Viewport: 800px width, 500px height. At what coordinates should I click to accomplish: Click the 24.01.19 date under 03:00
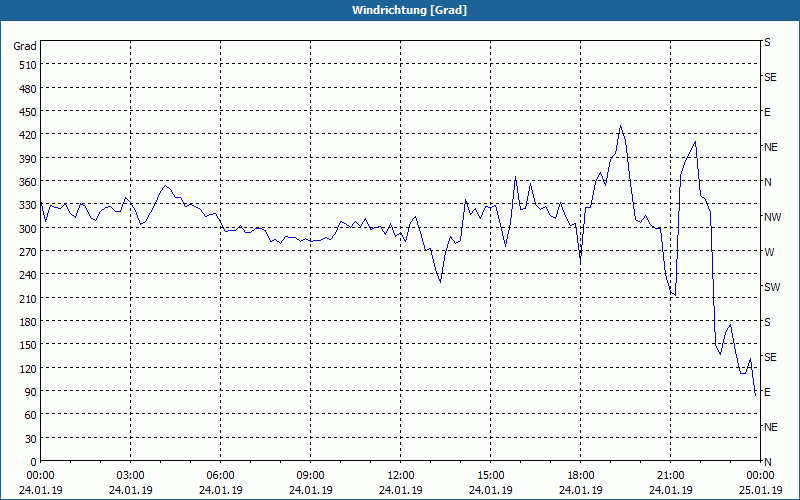131,490
